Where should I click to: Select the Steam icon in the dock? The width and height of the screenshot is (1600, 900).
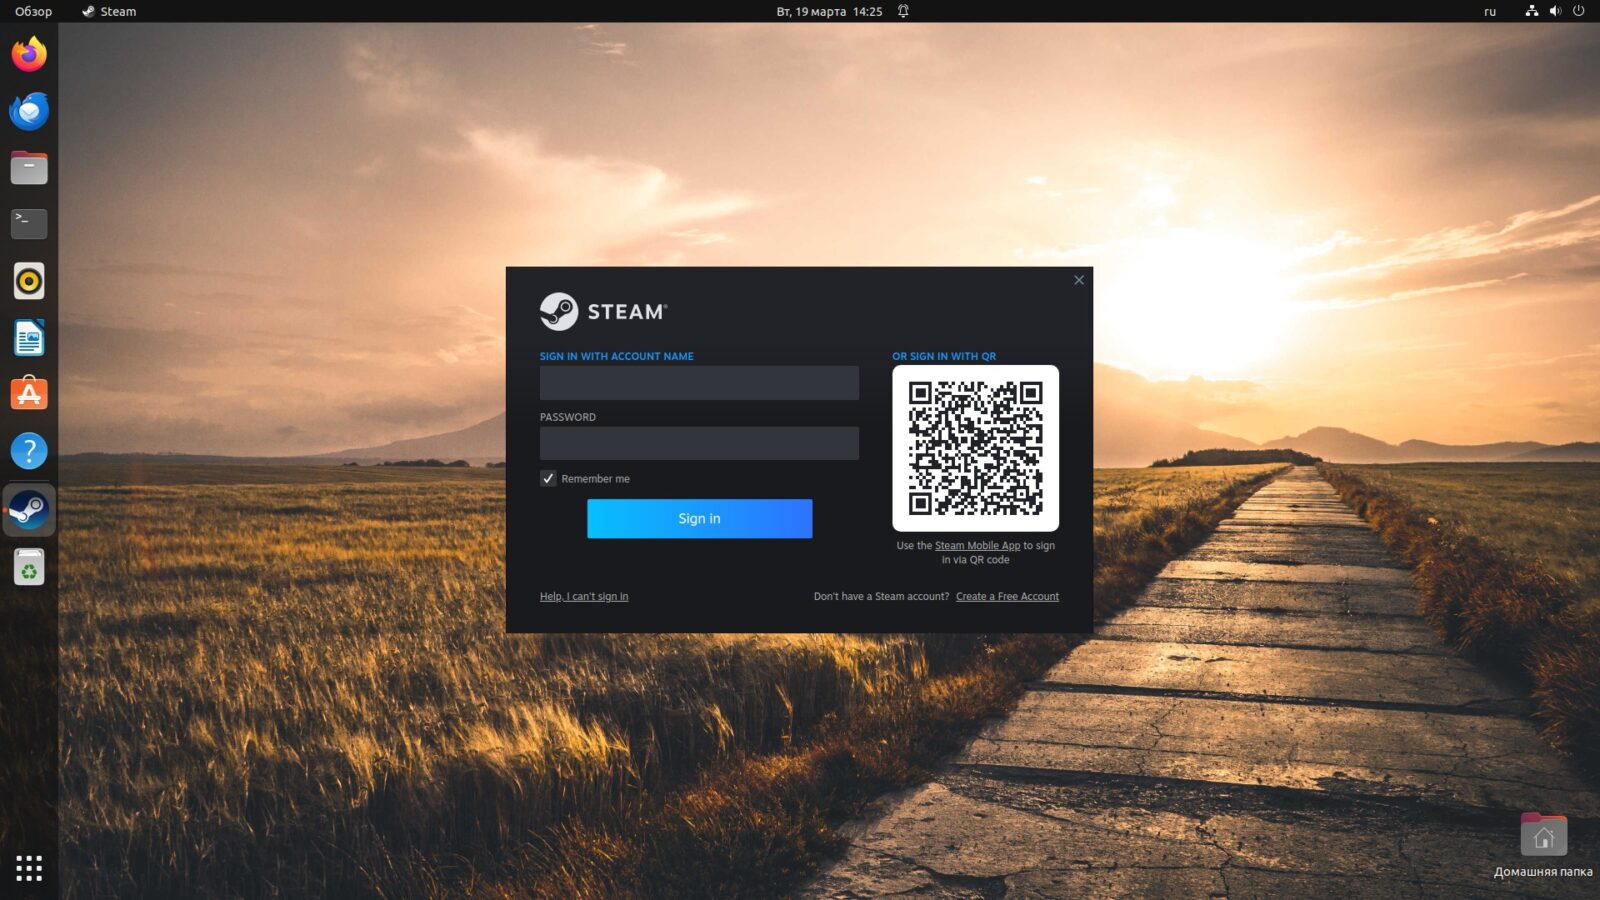tap(29, 510)
